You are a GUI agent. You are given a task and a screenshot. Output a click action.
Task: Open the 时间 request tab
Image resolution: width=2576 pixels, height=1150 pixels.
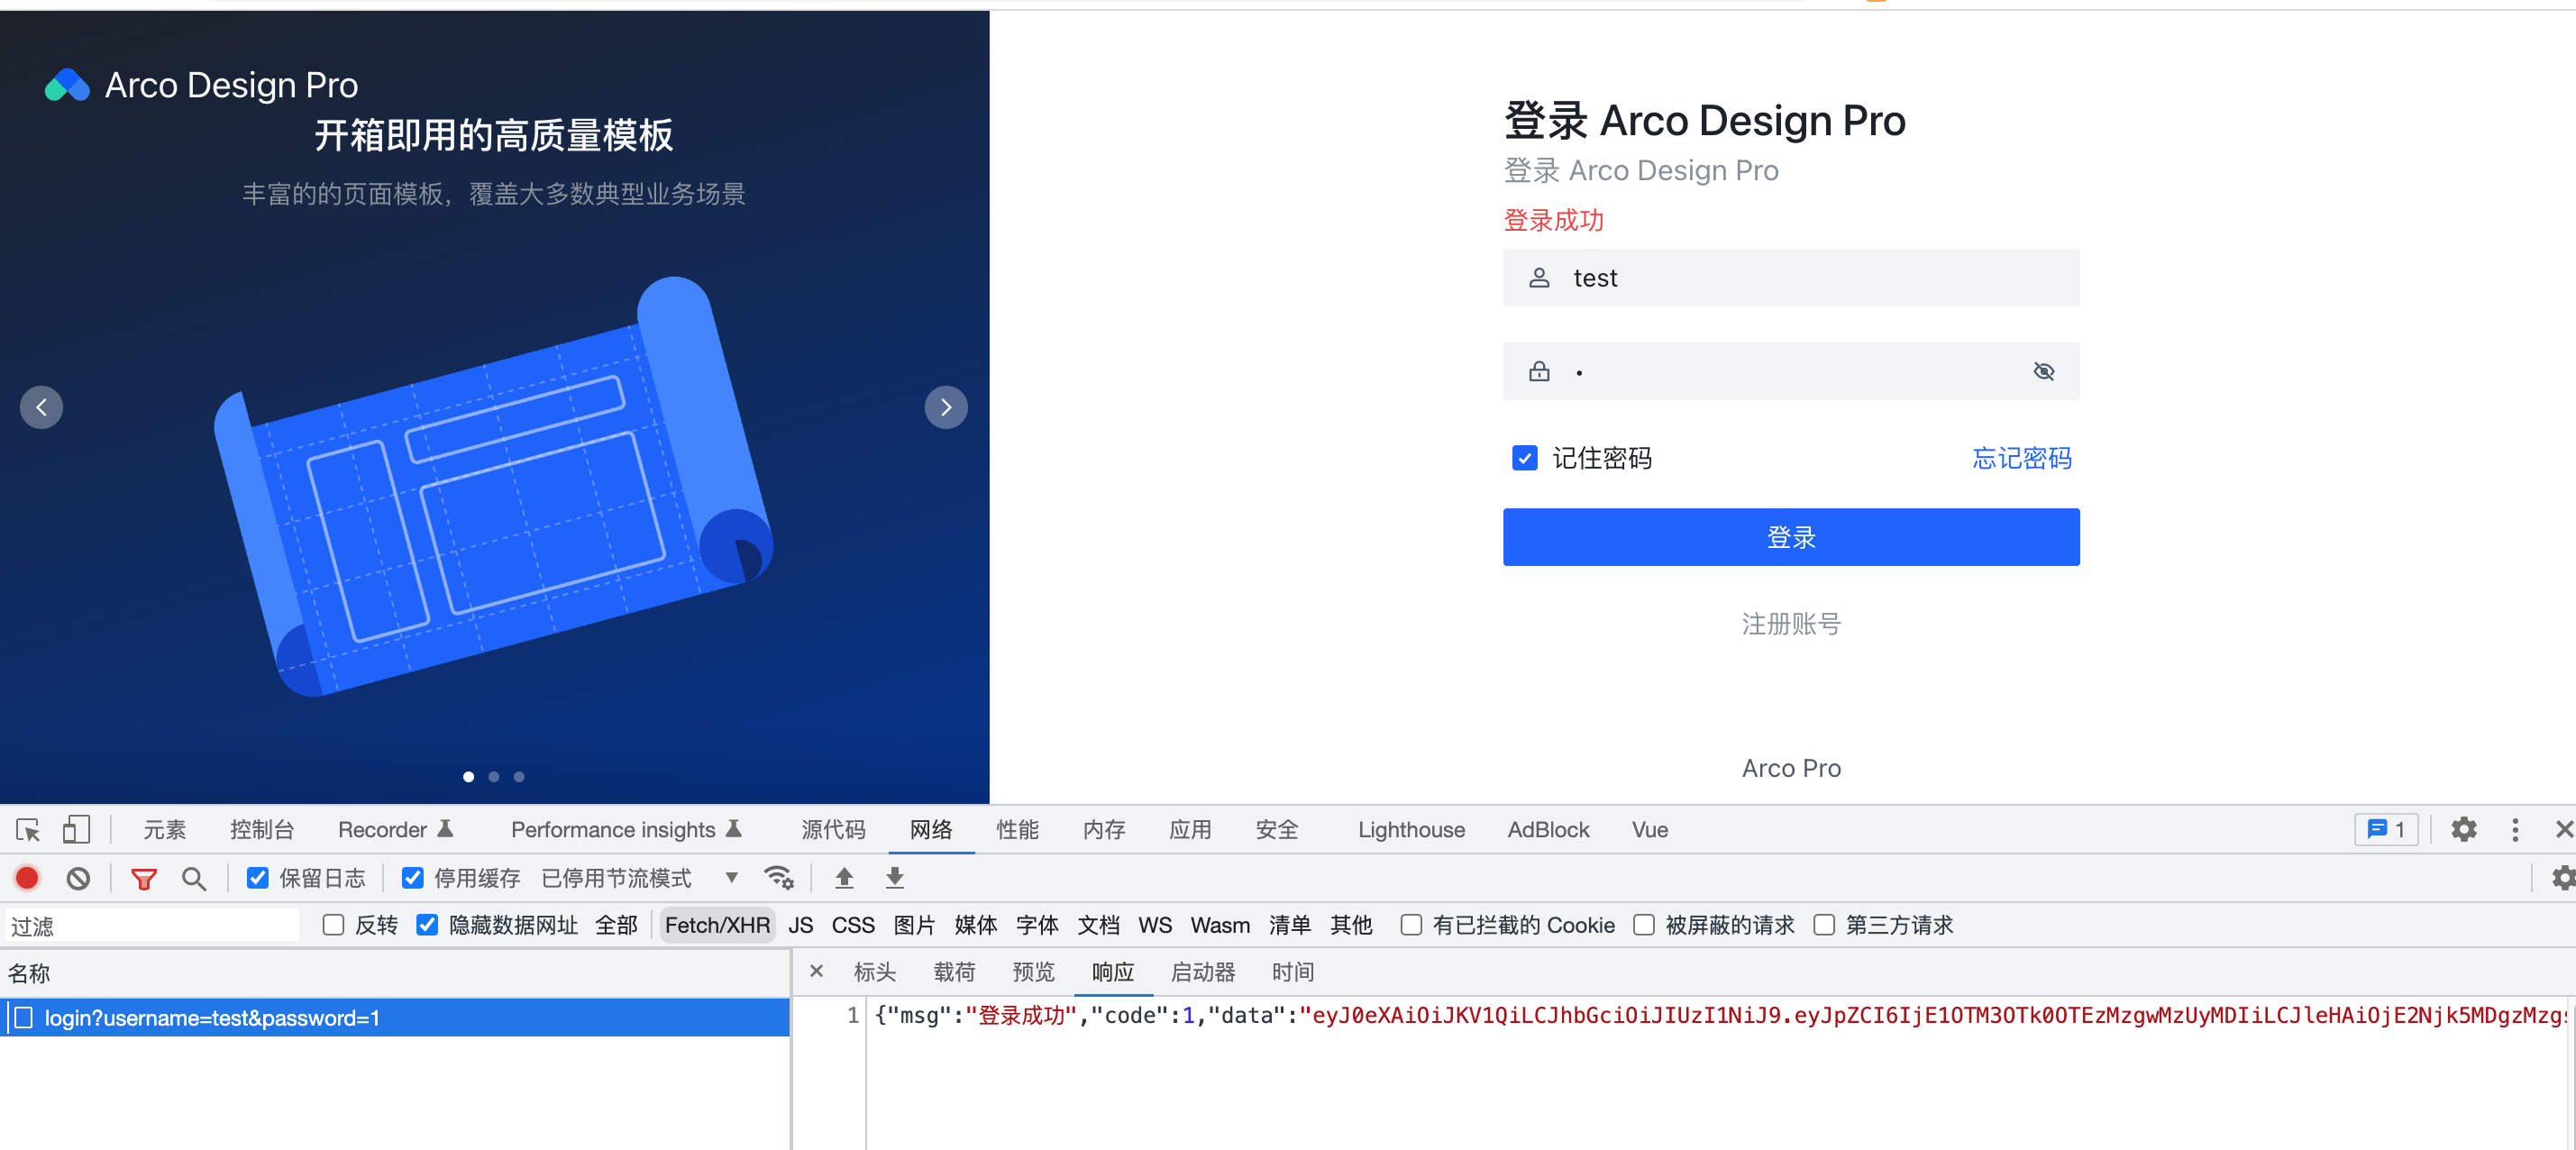[x=1293, y=972]
